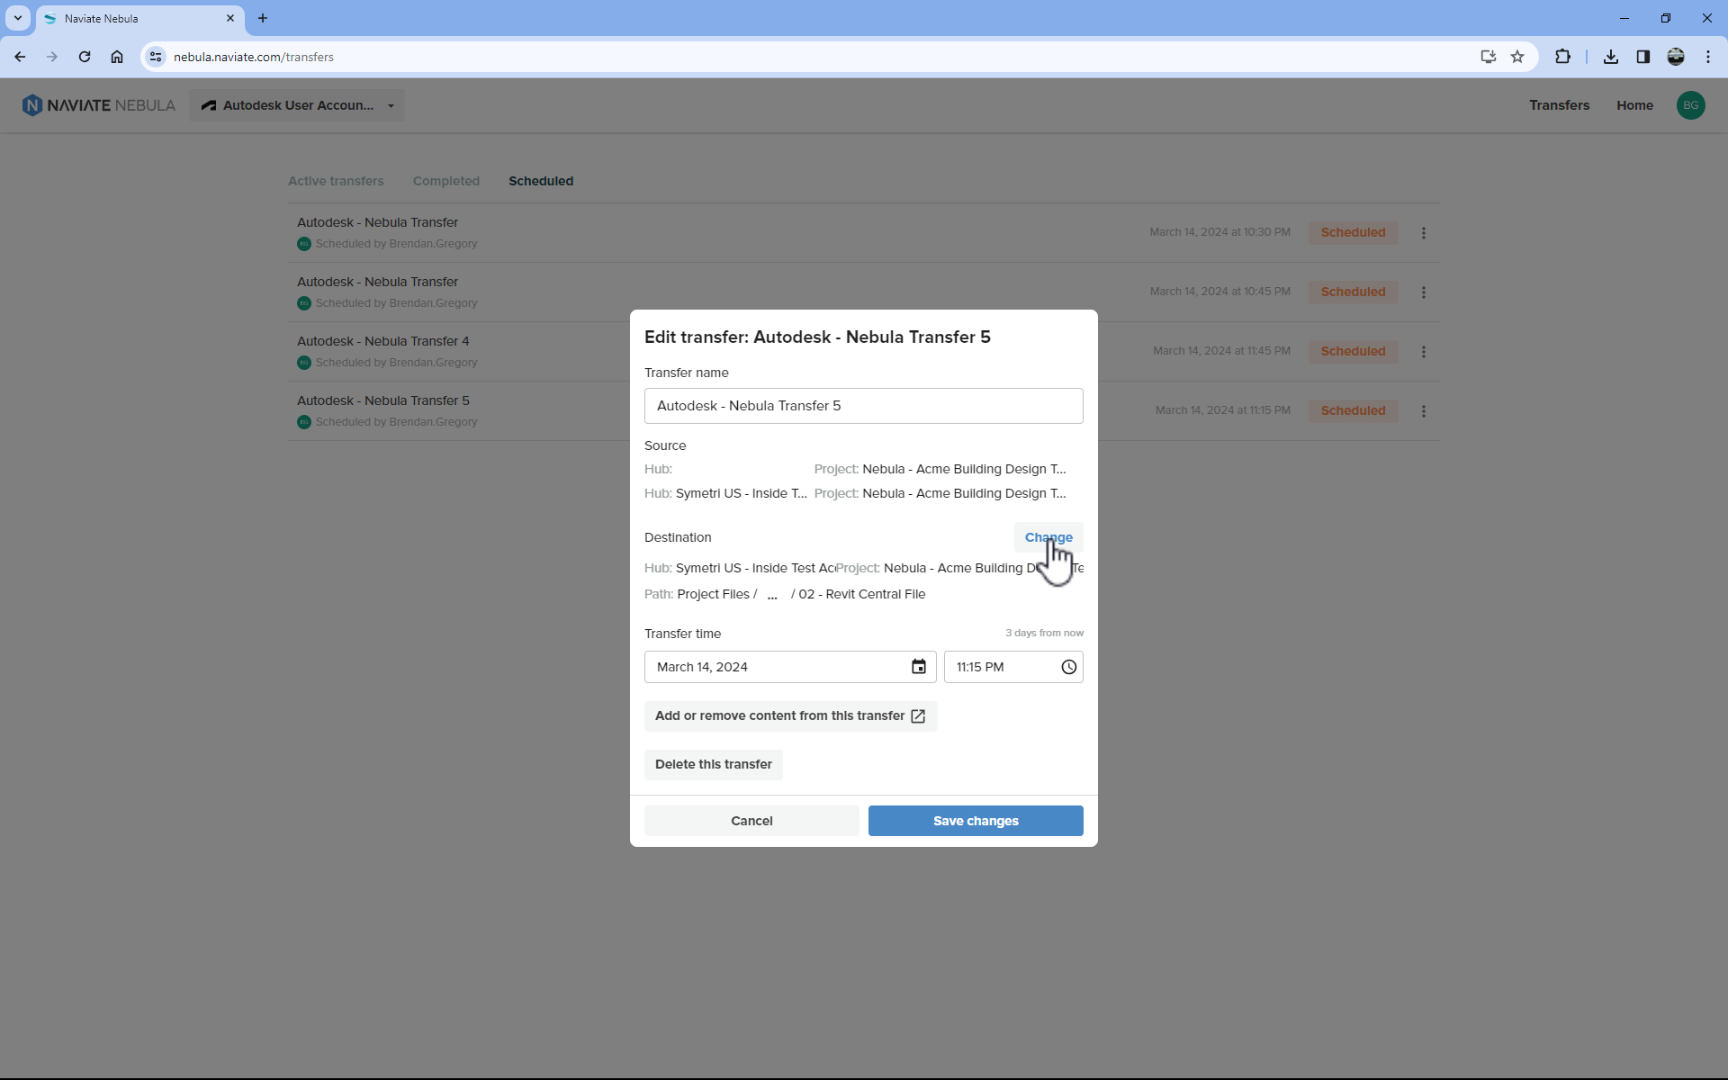The height and width of the screenshot is (1080, 1728).
Task: Click Scheduled badge of 10:45 PM transfer
Action: (1353, 292)
